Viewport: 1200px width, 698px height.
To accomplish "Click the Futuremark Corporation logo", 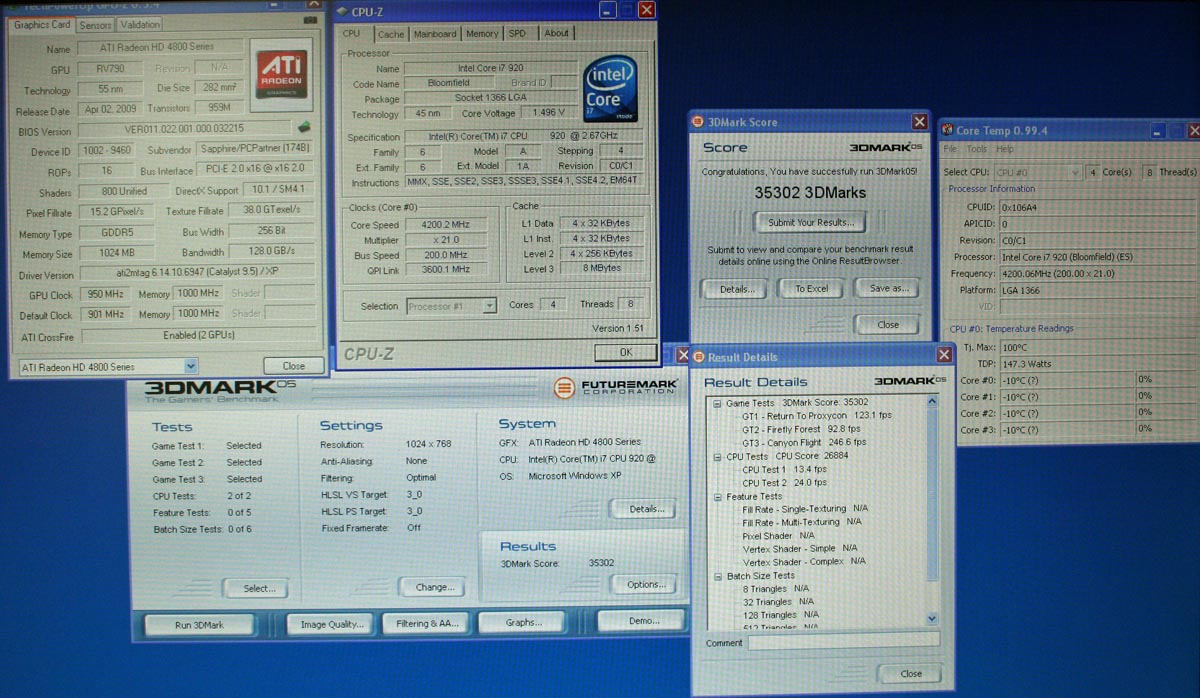I will pos(613,387).
